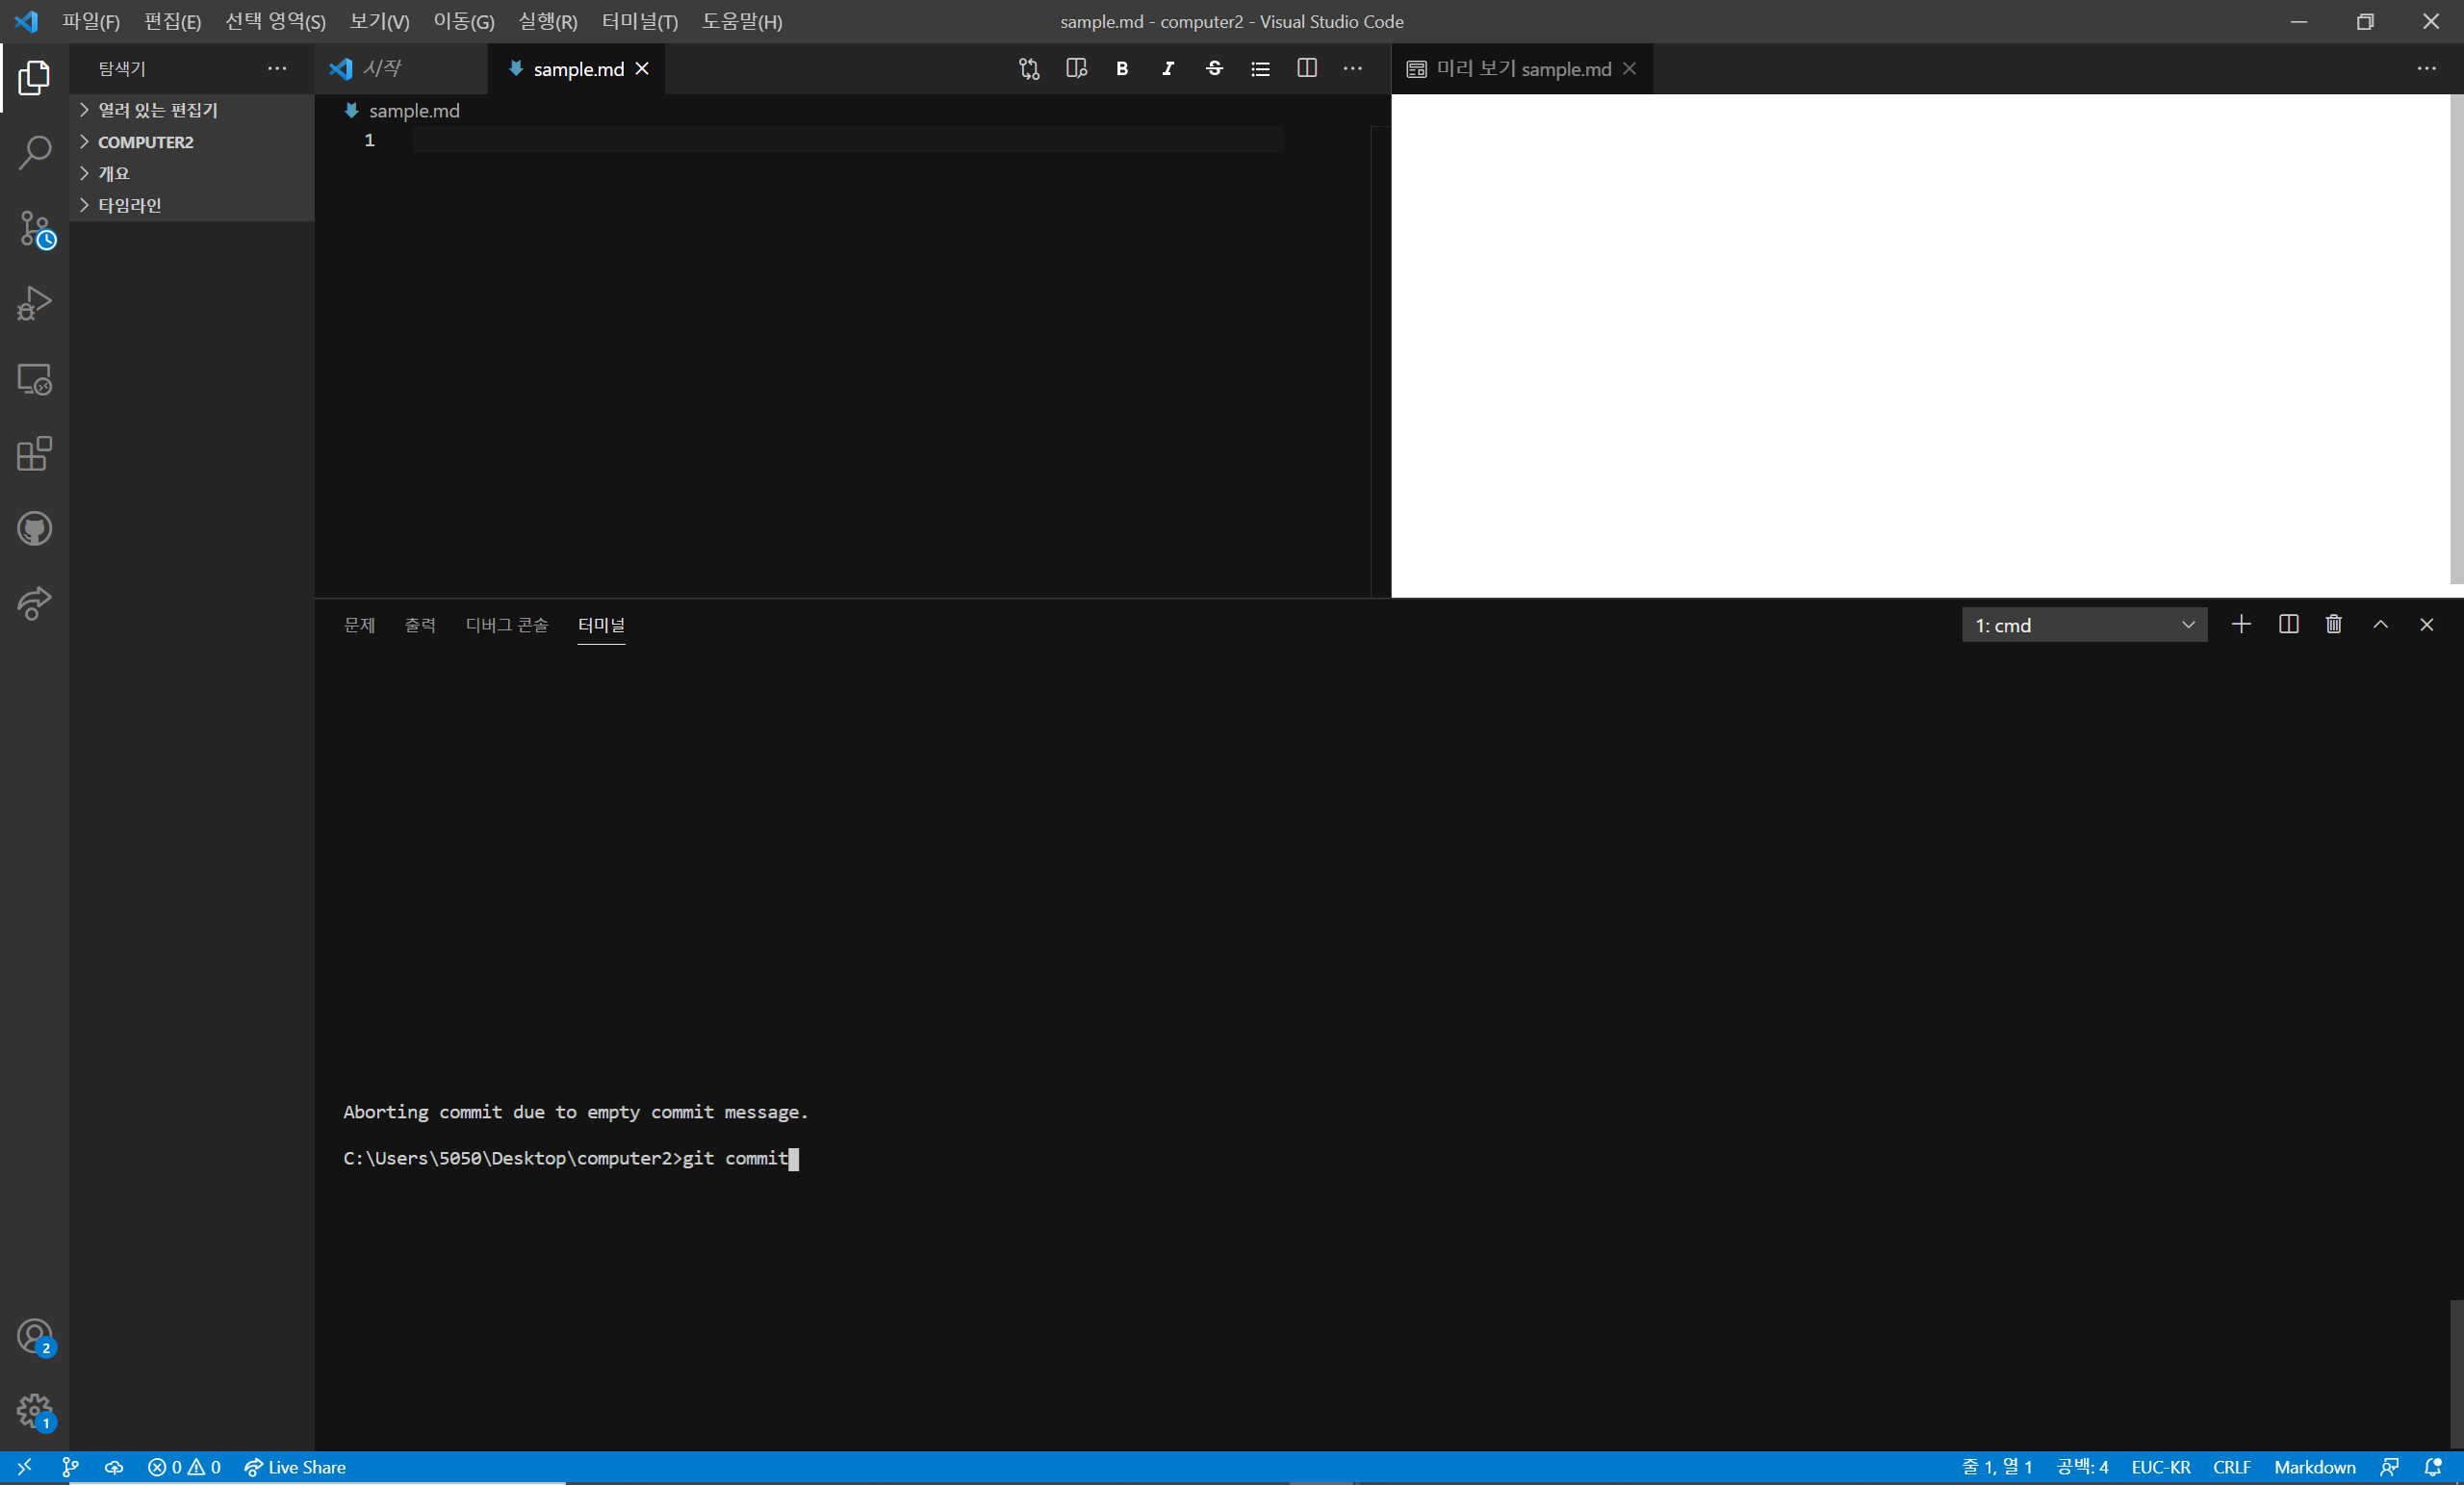Screen dimensions: 2464x1485
Task: Maximize the terminal panel size
Action: [x=2381, y=625]
